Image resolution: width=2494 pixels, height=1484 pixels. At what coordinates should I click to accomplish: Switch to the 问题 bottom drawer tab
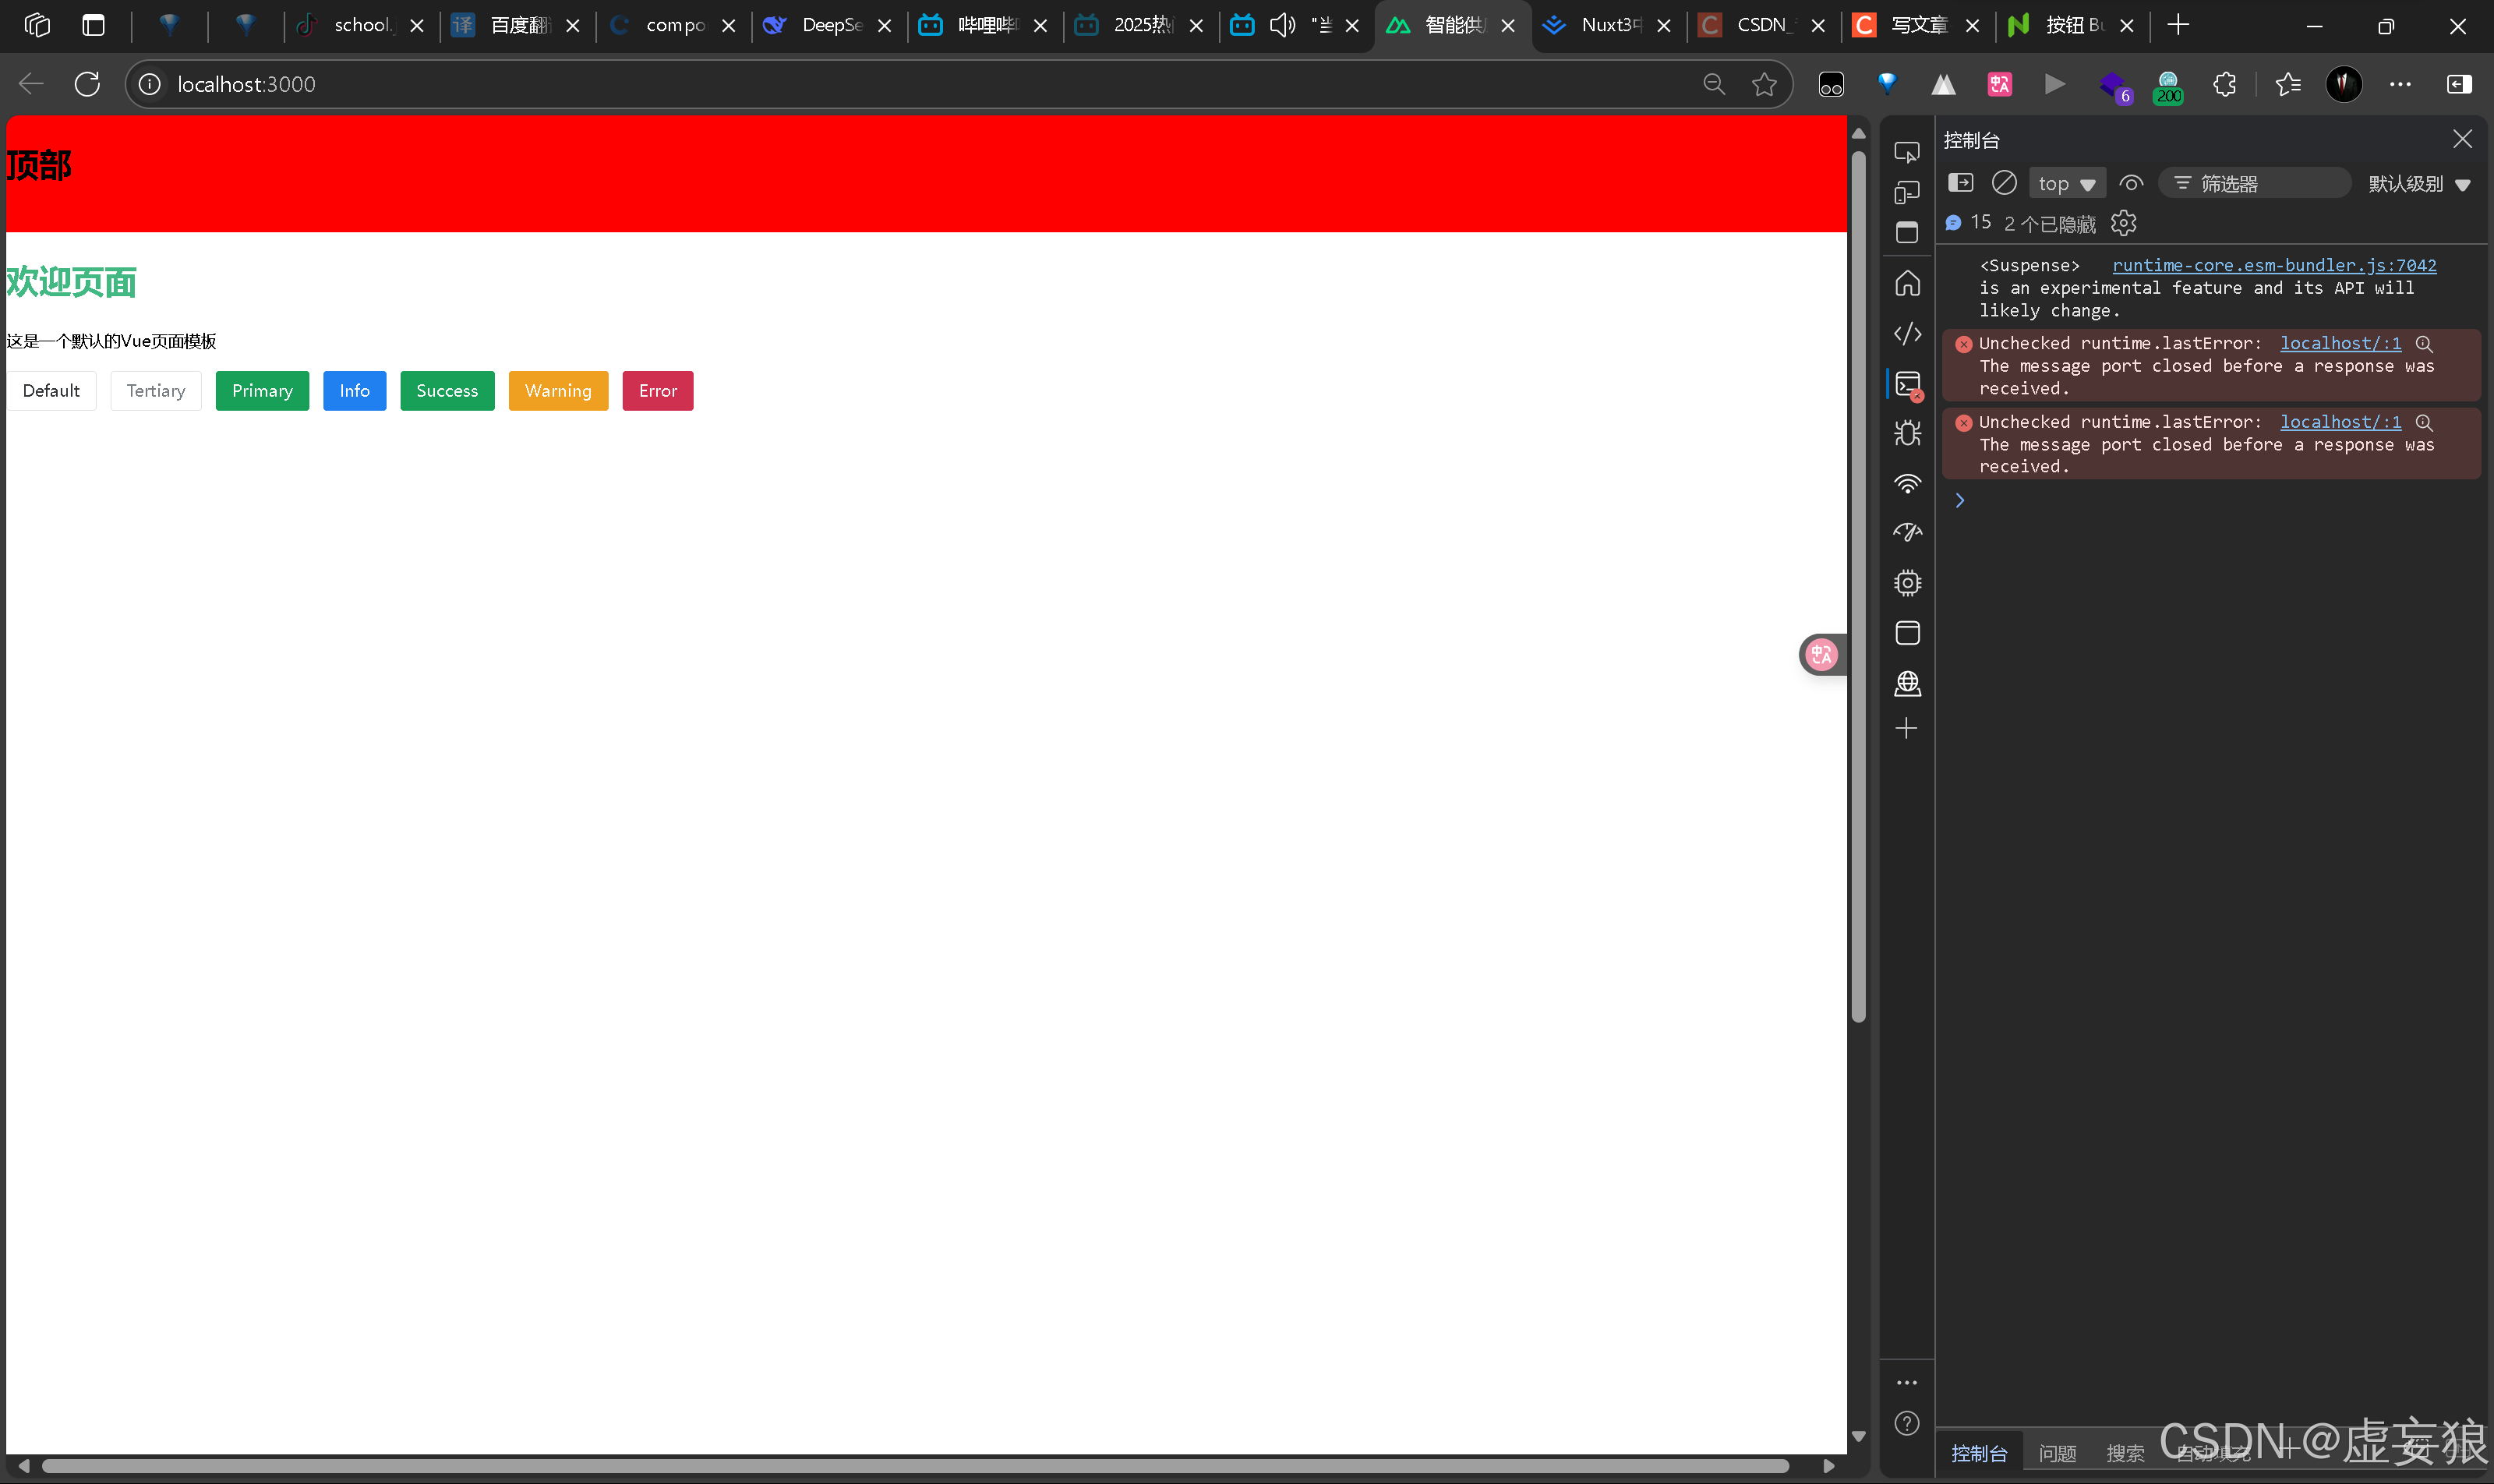point(2057,1453)
